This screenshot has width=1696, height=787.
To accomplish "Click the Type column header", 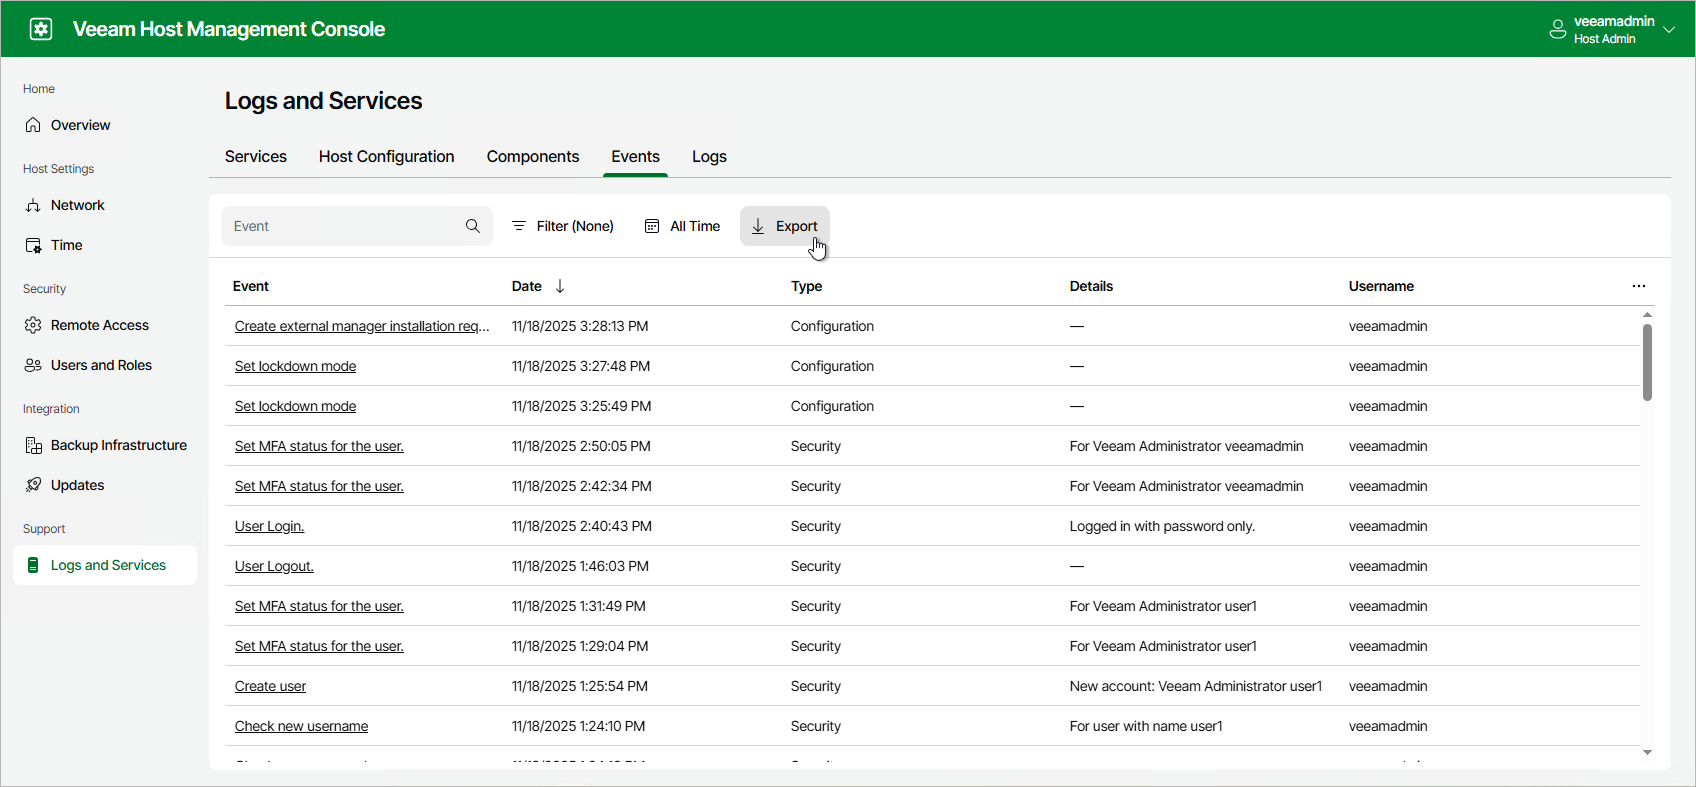I will (807, 286).
